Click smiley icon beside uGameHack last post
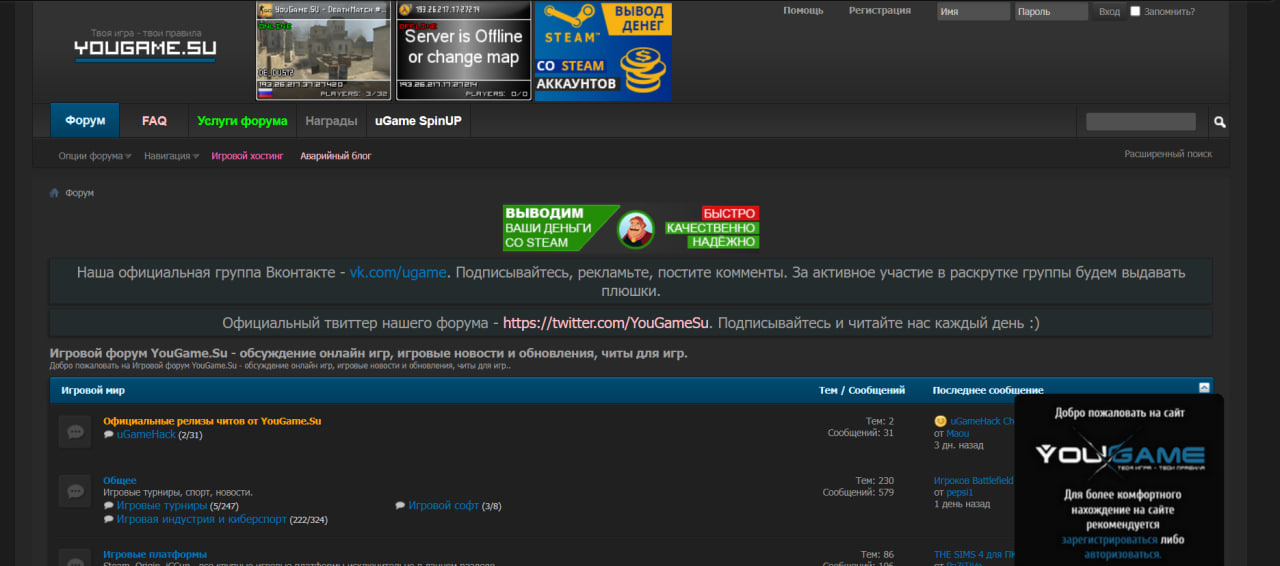The width and height of the screenshot is (1280, 566). click(x=940, y=421)
